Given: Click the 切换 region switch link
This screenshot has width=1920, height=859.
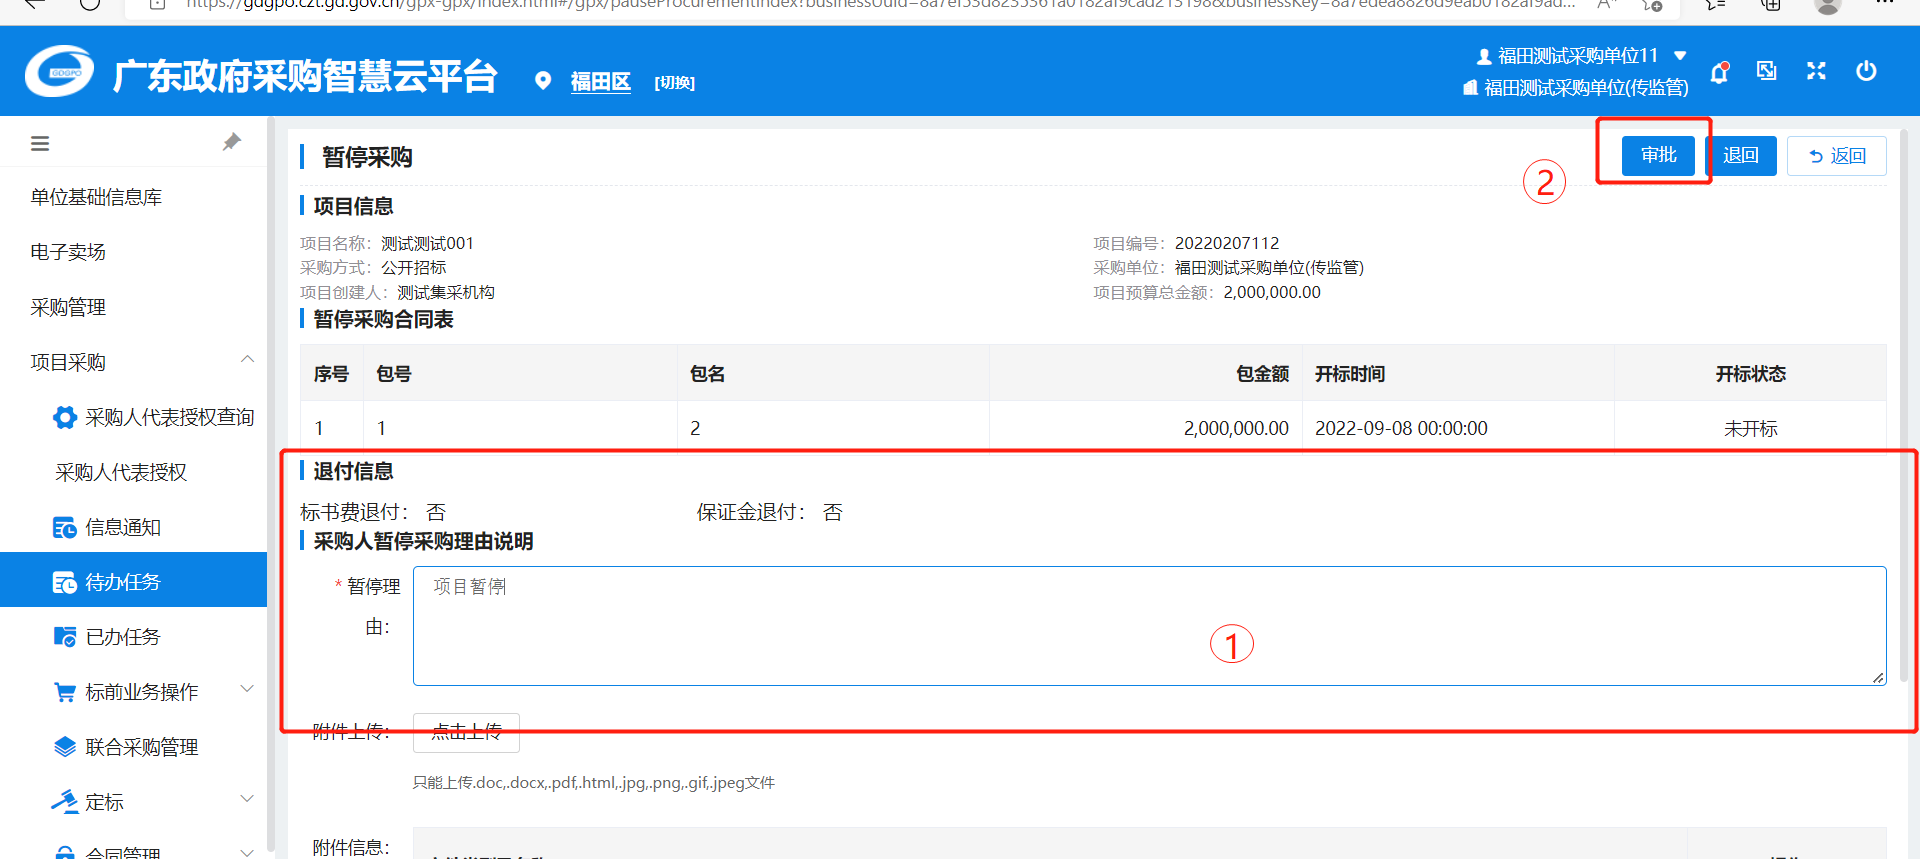Looking at the screenshot, I should tap(674, 83).
